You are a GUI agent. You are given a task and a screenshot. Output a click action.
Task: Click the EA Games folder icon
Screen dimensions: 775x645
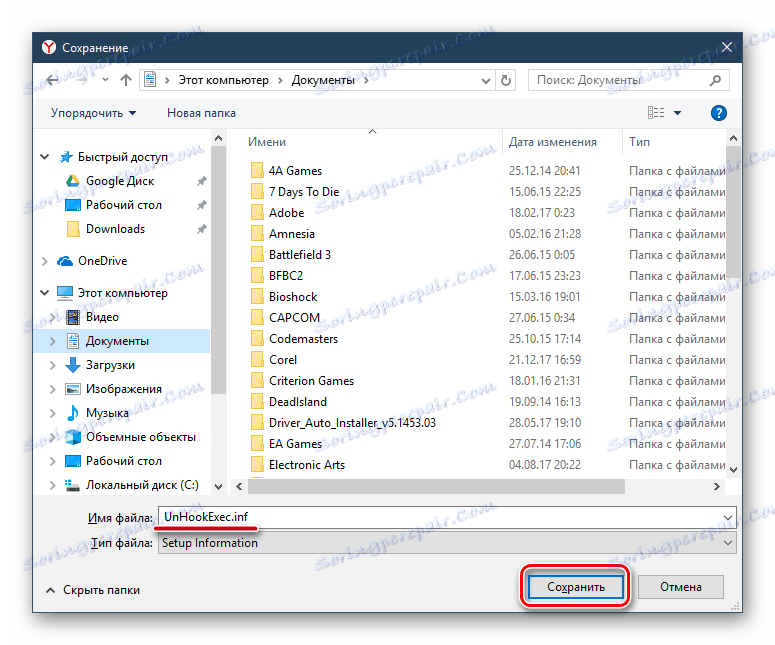click(257, 444)
